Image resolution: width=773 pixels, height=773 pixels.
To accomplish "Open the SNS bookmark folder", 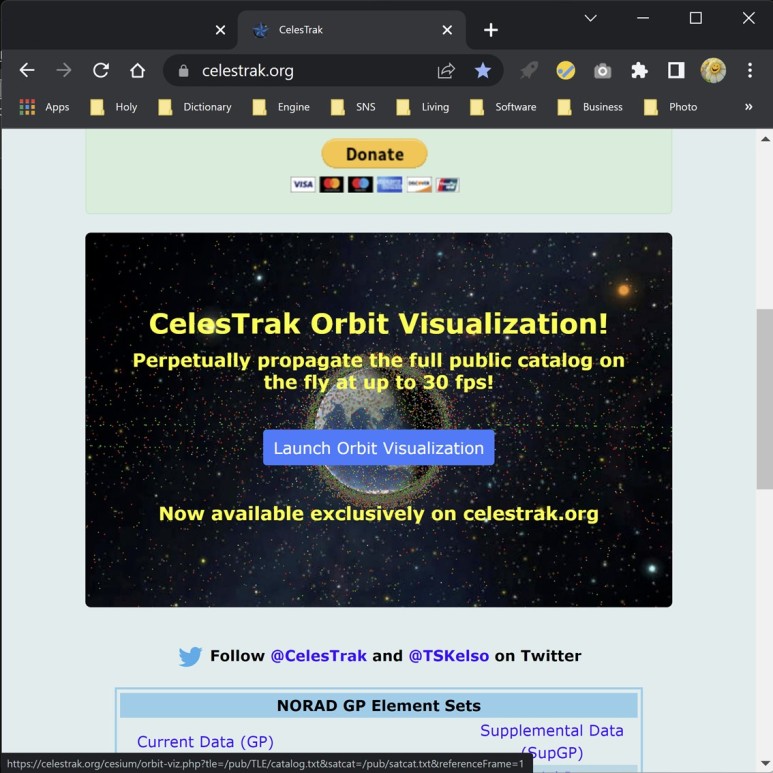I will click(x=353, y=107).
